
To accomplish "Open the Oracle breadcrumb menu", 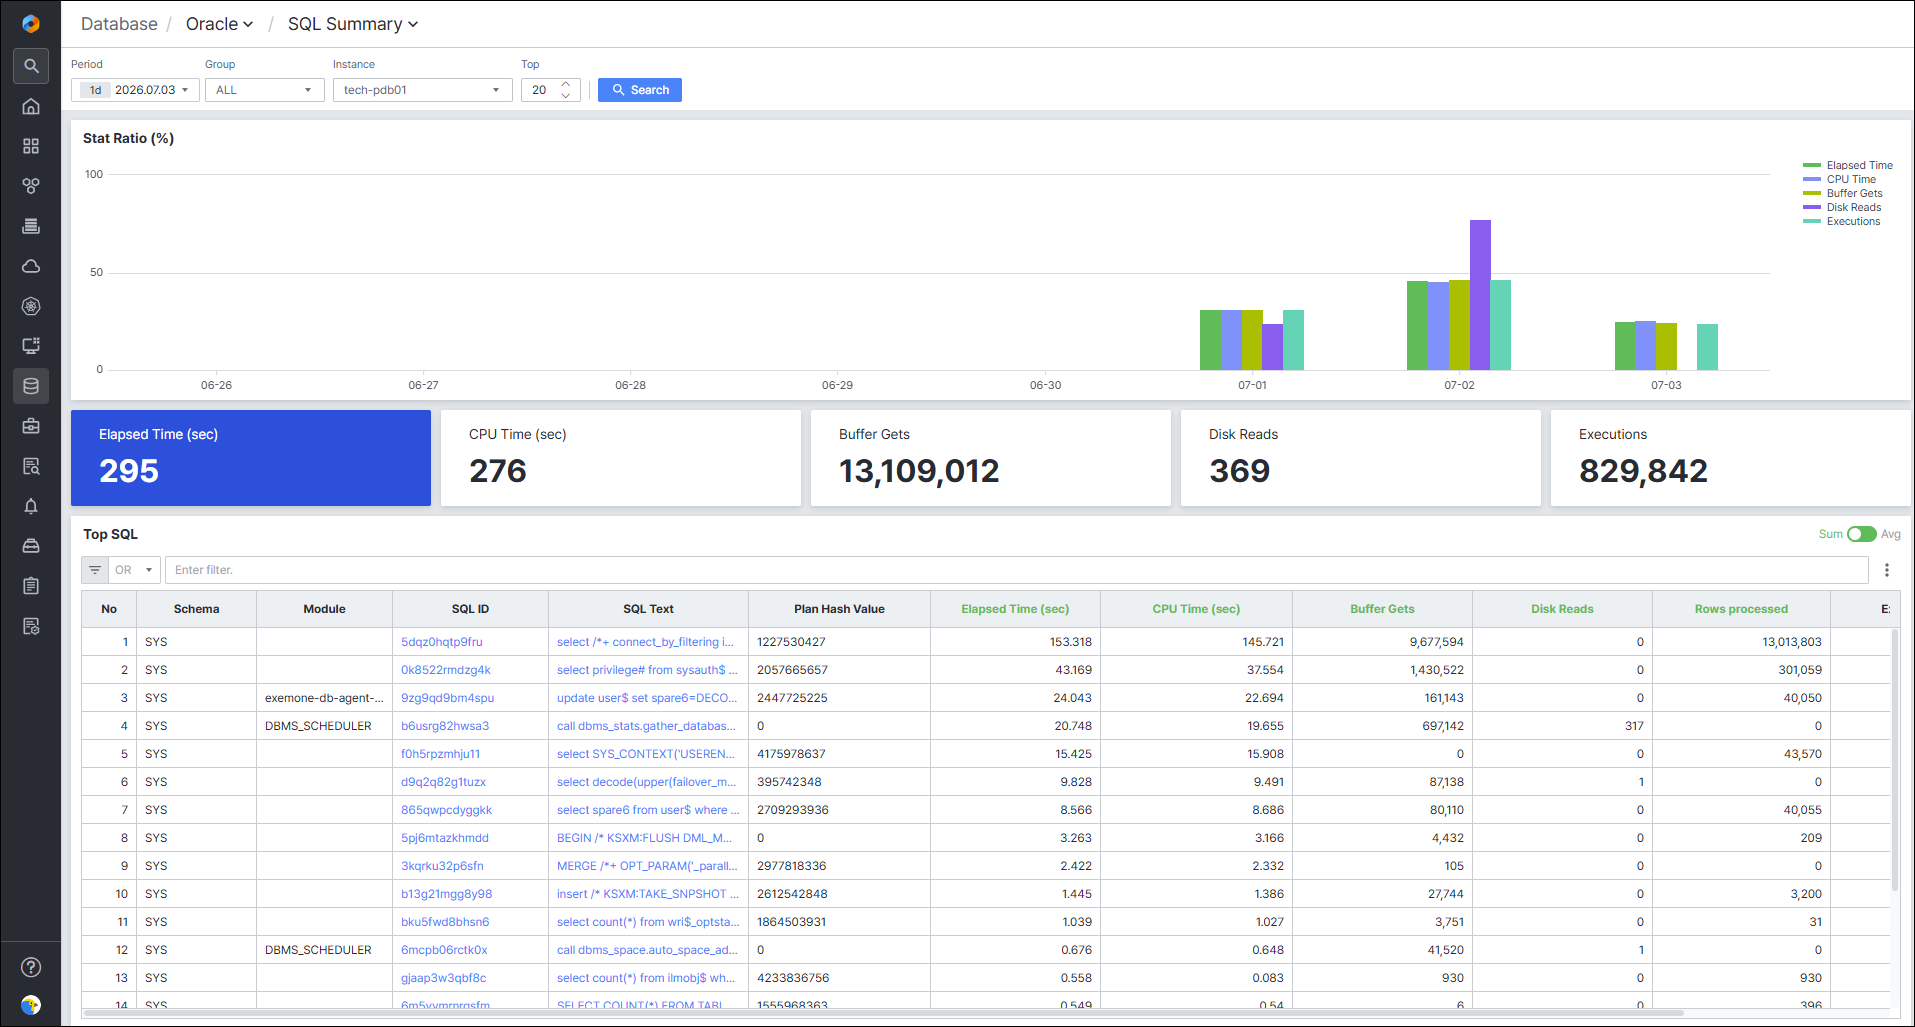I will [220, 24].
